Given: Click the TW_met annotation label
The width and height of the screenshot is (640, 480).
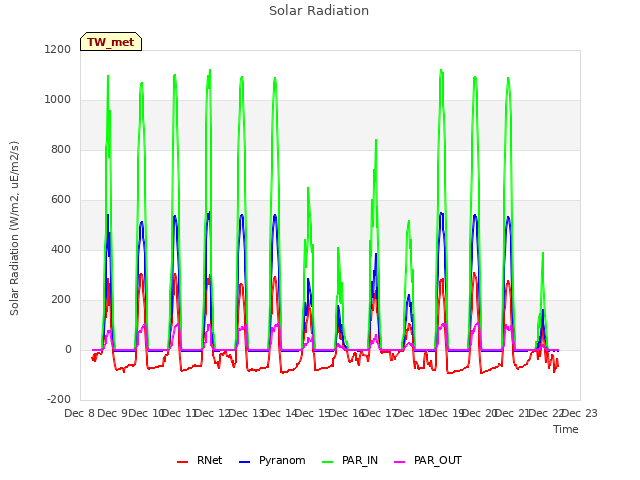Looking at the screenshot, I should point(111,42).
